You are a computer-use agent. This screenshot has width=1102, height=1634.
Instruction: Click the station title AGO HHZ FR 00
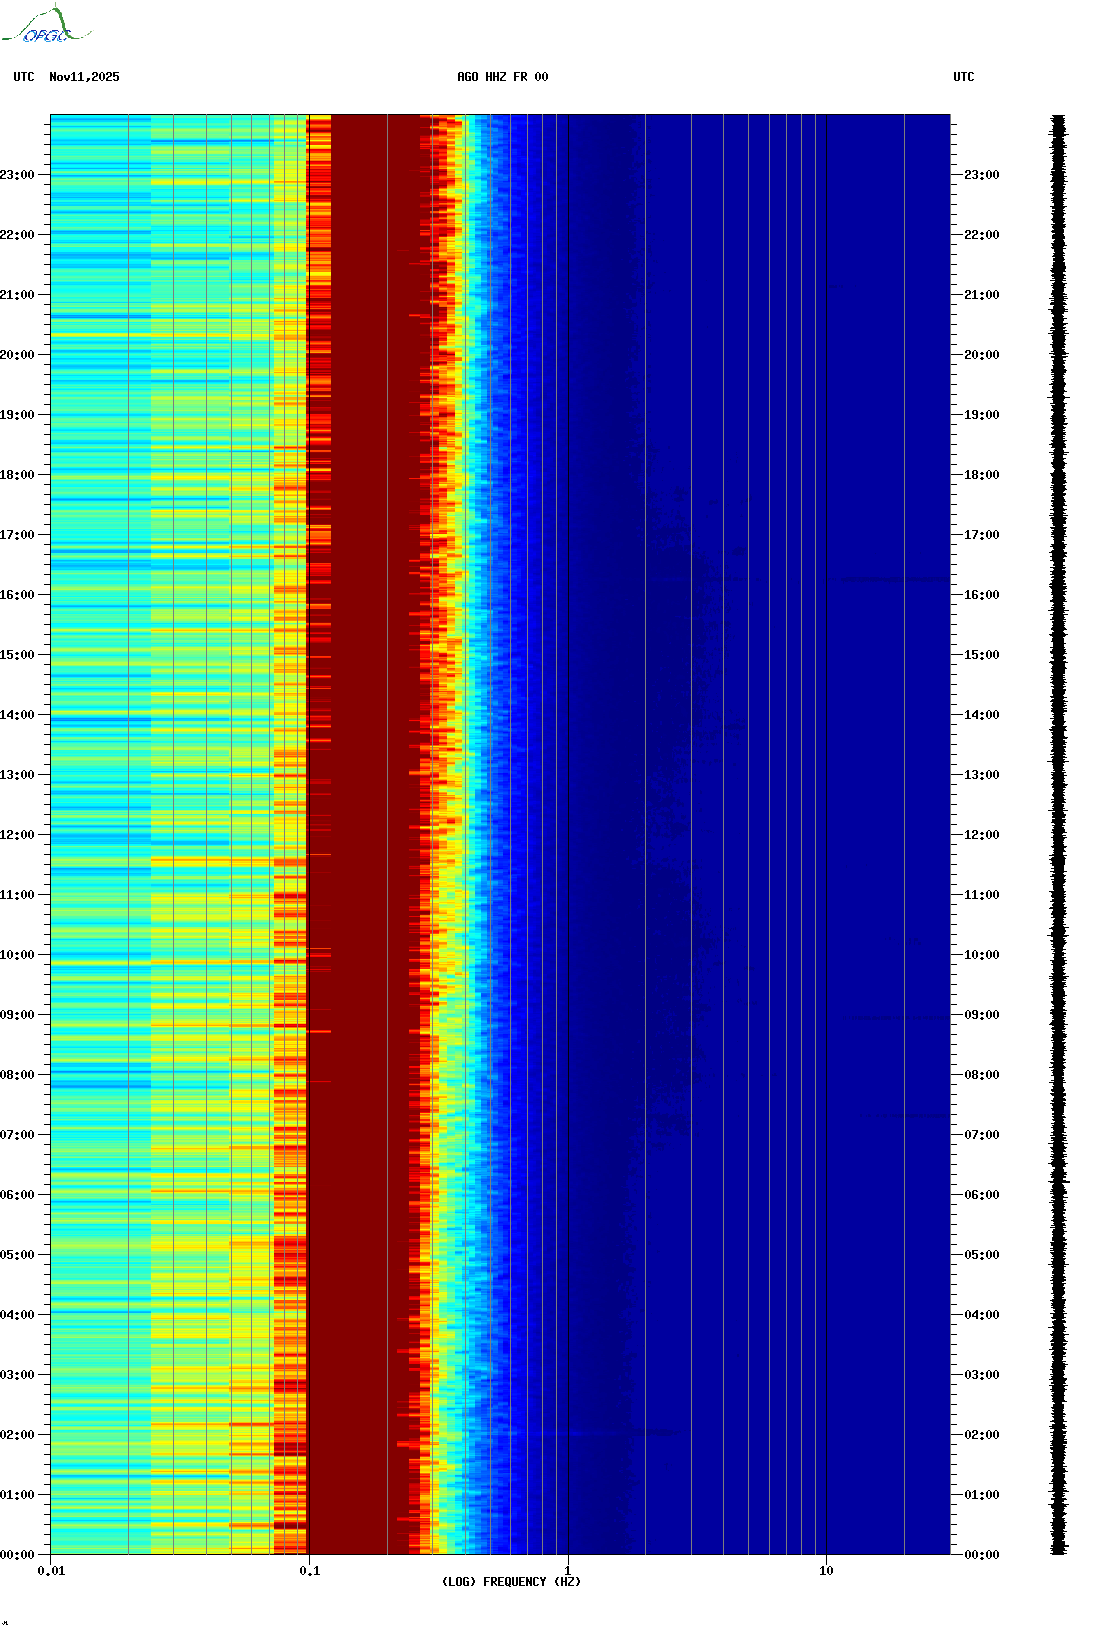coord(503,77)
